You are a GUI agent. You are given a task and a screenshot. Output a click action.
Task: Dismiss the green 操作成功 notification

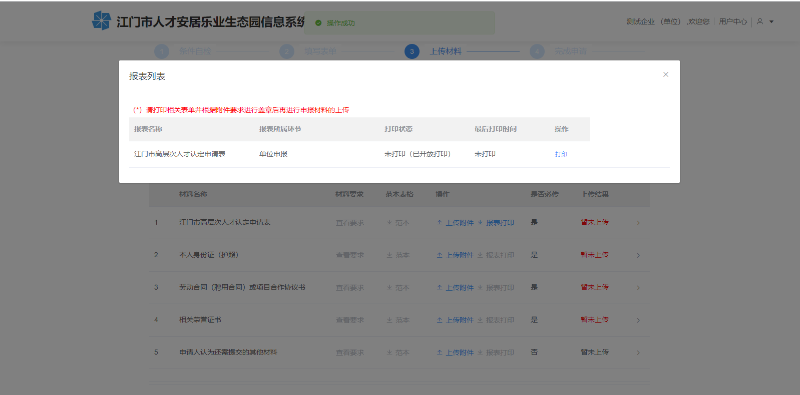(x=399, y=23)
